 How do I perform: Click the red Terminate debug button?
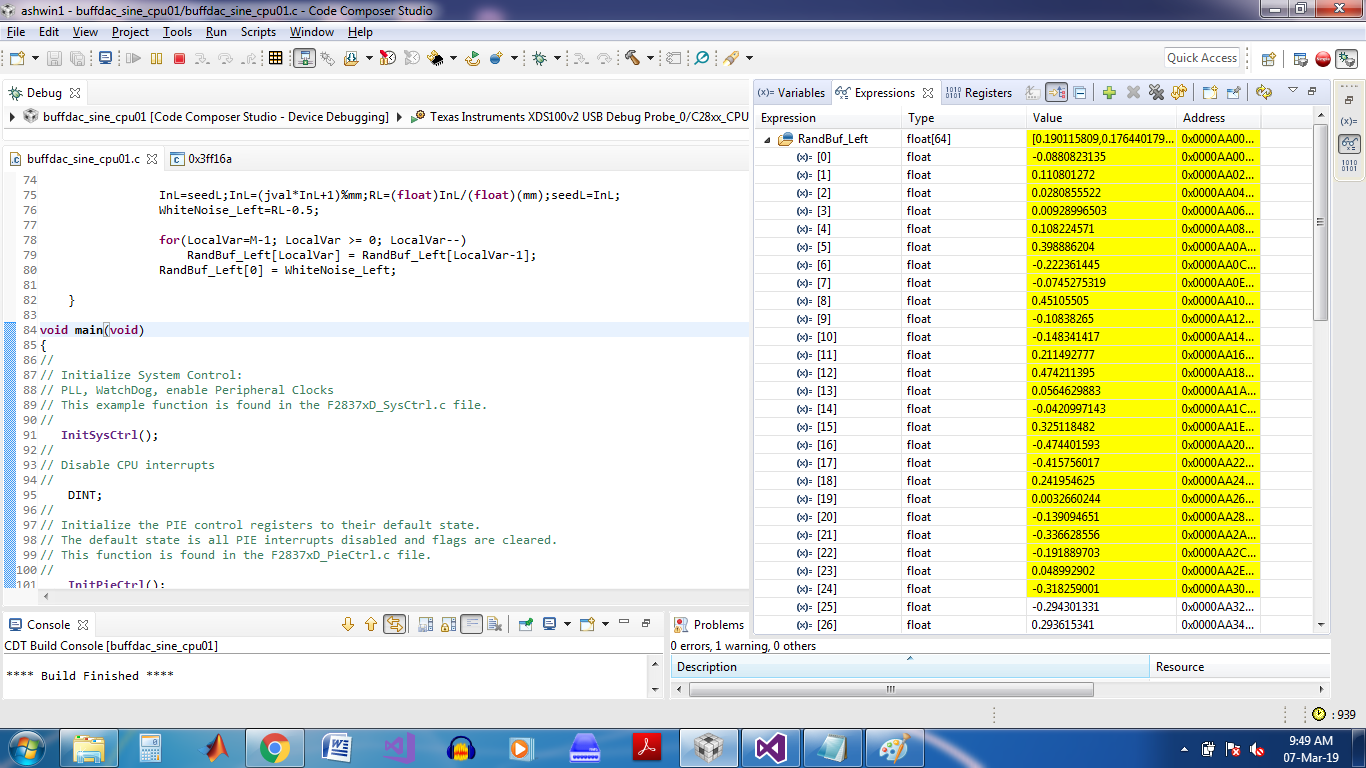click(180, 59)
